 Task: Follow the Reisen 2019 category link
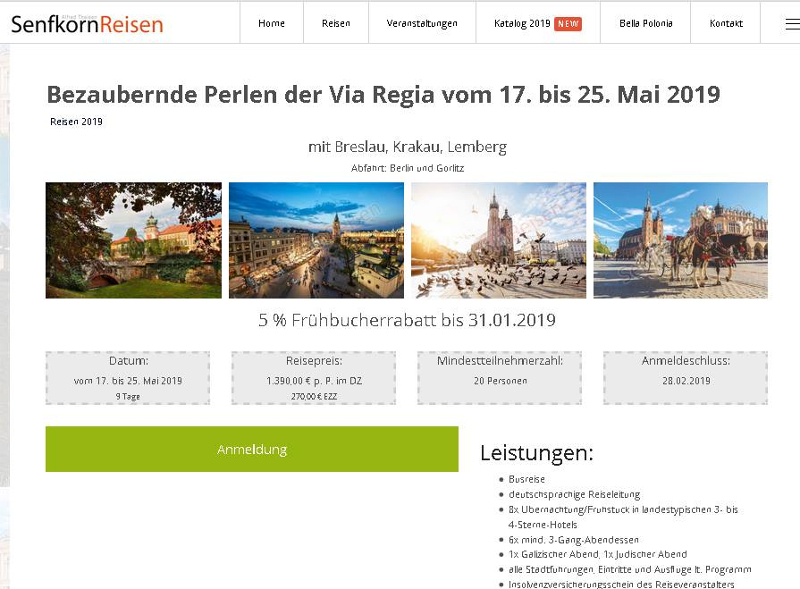click(x=76, y=121)
